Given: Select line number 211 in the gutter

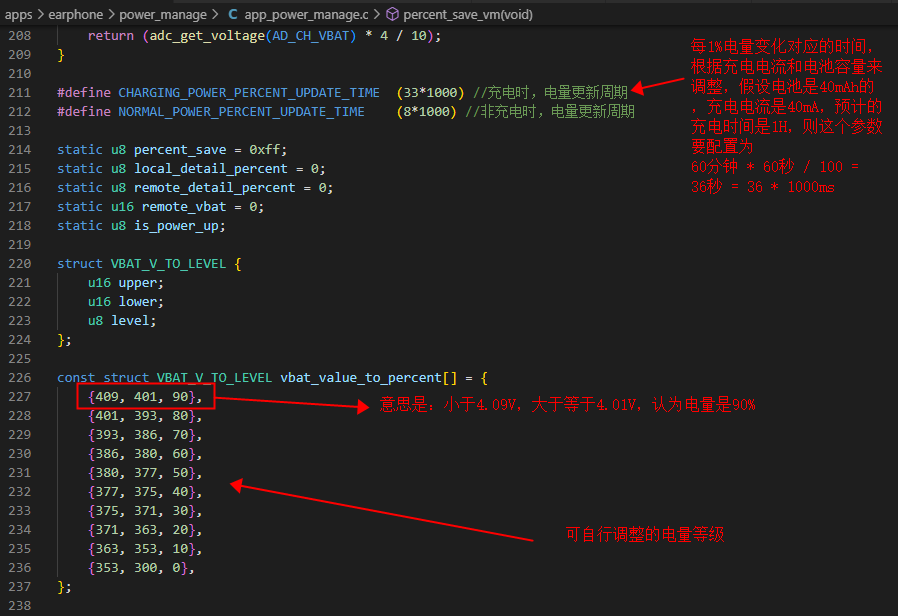Looking at the screenshot, I should point(19,92).
